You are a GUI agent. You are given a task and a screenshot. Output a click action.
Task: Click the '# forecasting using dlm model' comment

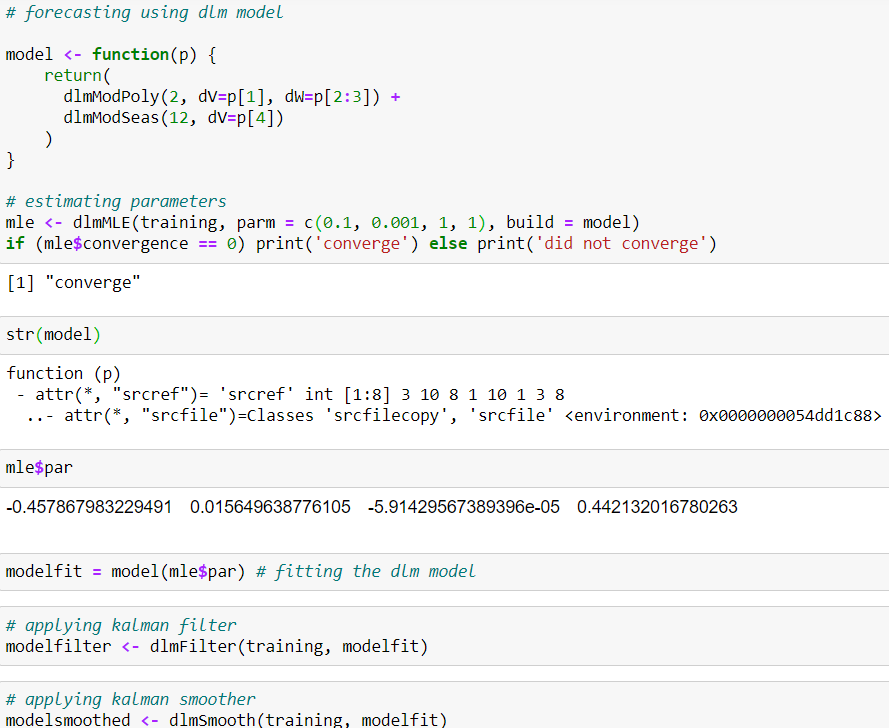click(x=144, y=12)
